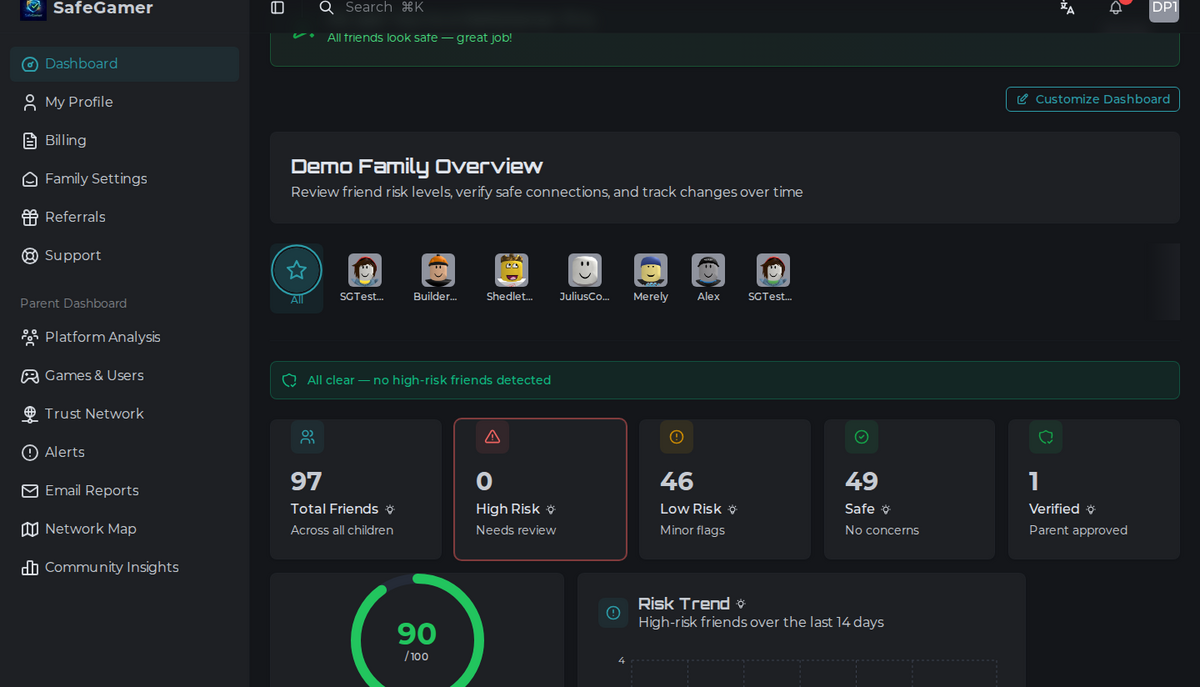Click the Demo Family Overview heading
This screenshot has height=687, width=1200.
[x=417, y=166]
